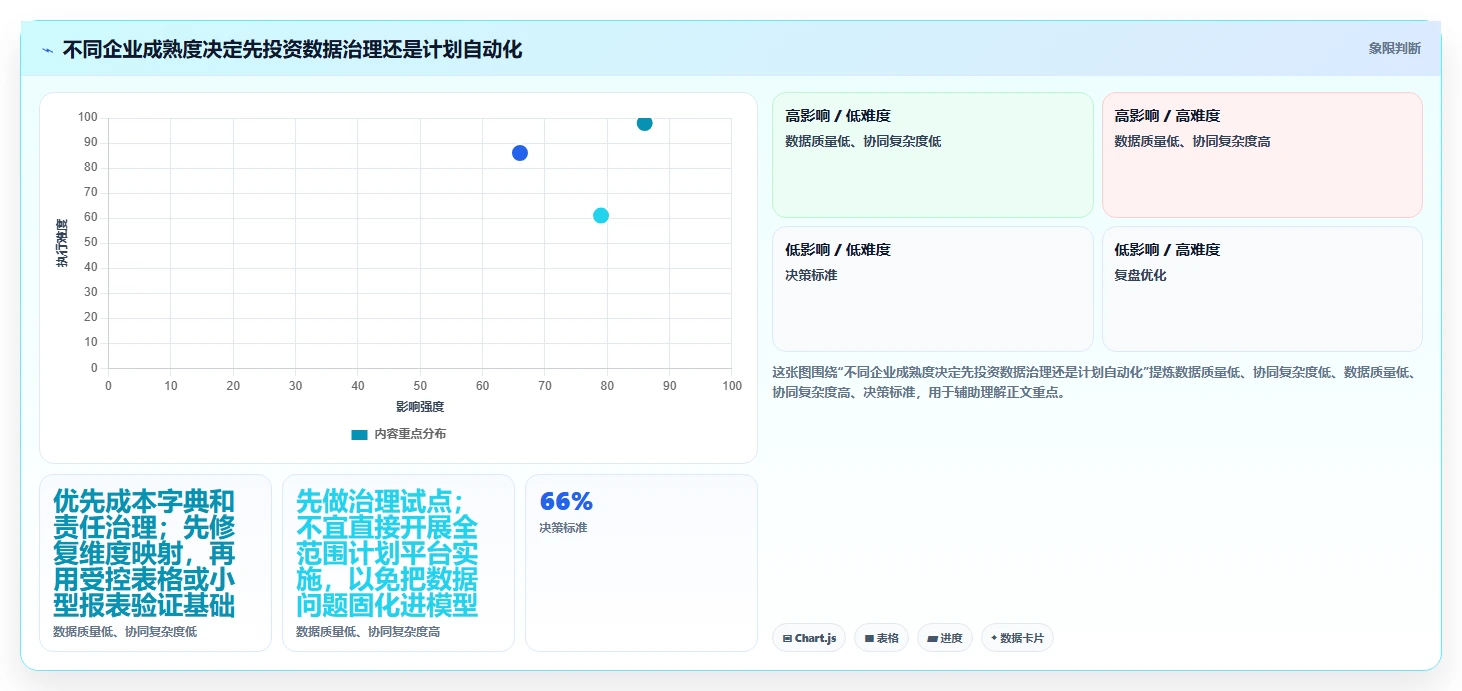Toggle the 内容重点分布 legend swatch
Viewport: 1462px width, 691px height.
(x=360, y=434)
